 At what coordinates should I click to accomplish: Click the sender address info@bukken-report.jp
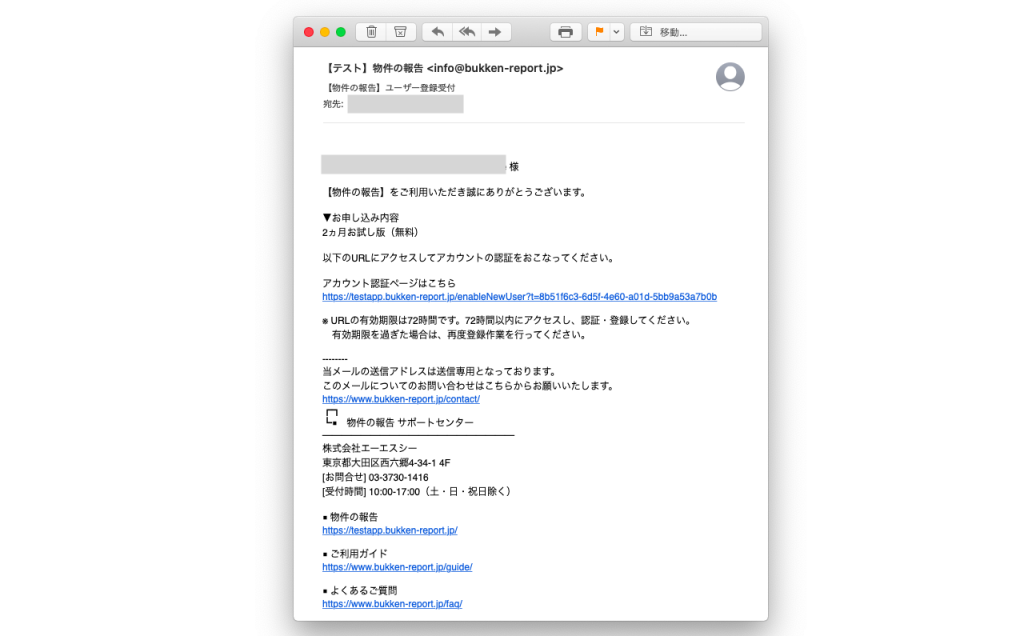[x=495, y=68]
